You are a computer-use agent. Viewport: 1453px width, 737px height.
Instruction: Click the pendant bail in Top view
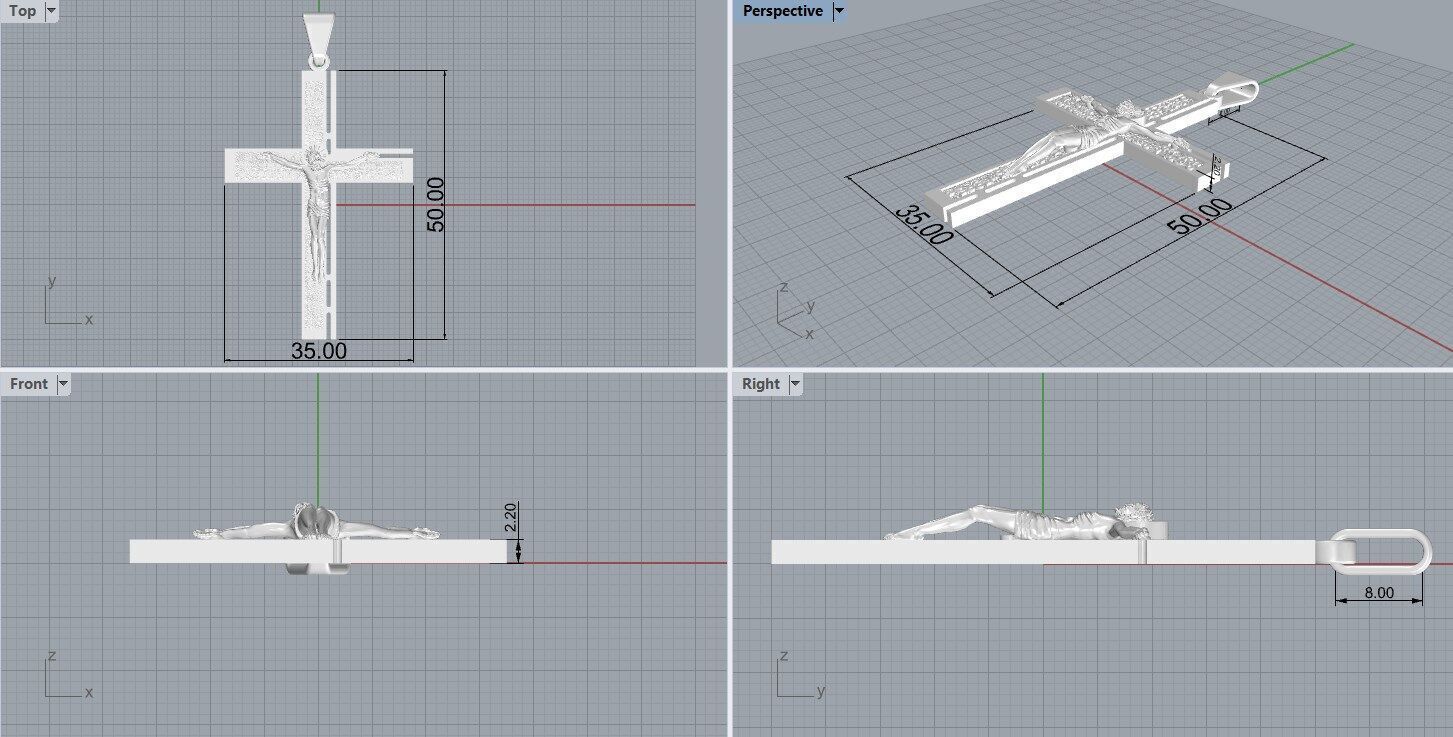(318, 40)
